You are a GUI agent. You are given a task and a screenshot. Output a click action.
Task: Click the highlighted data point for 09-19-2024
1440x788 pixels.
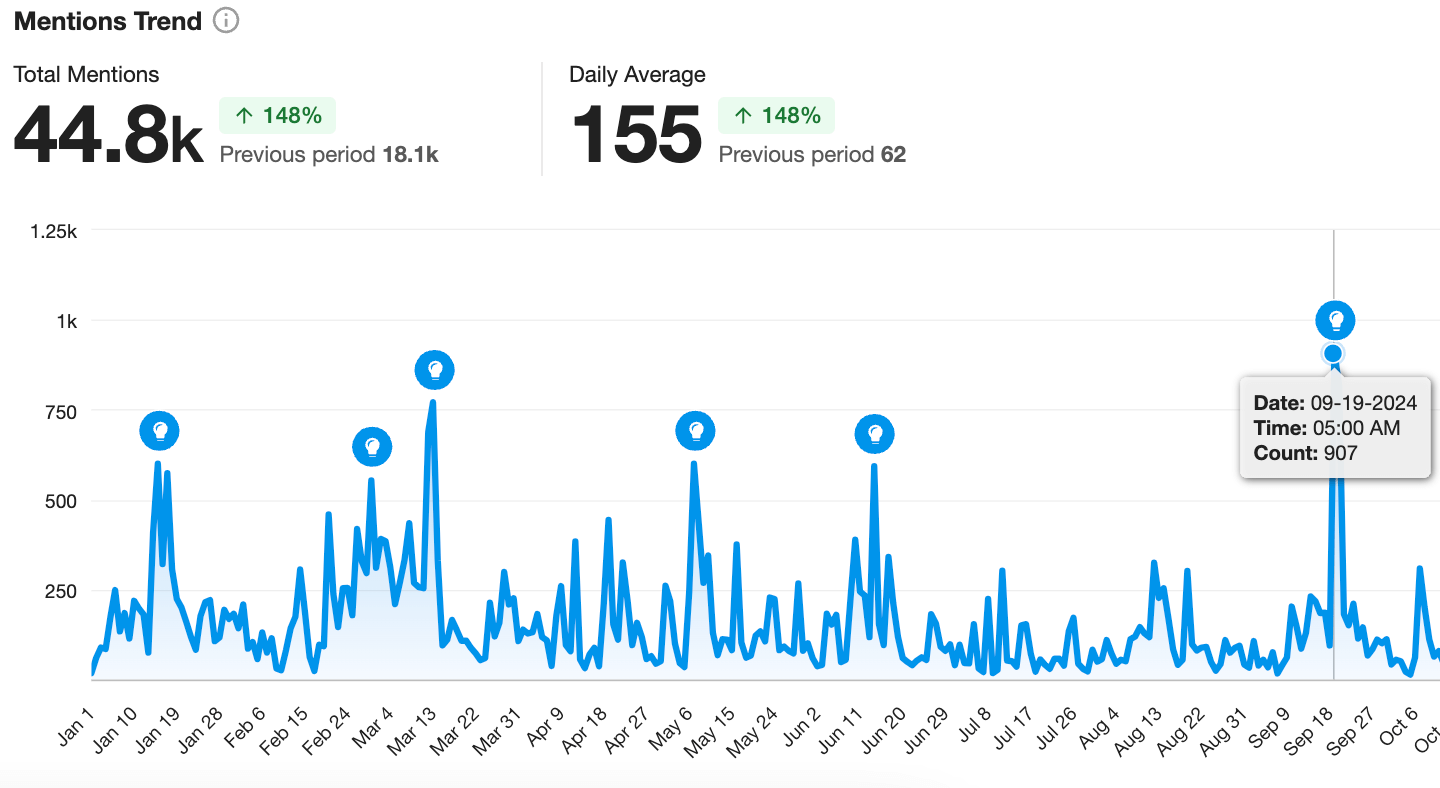(1333, 353)
